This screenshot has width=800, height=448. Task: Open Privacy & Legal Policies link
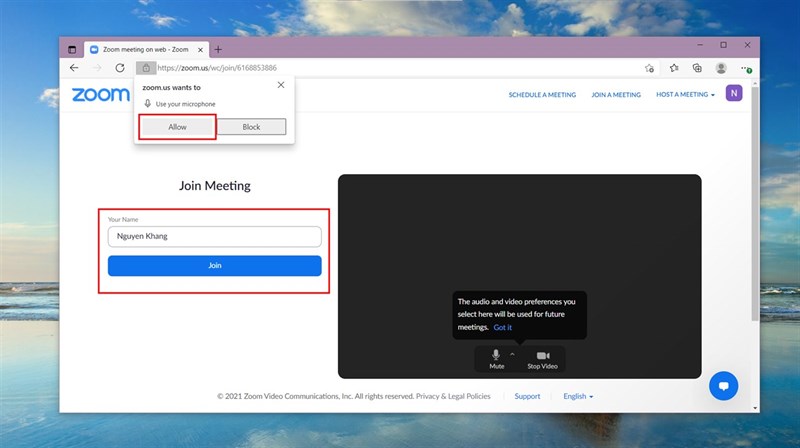[x=453, y=396]
